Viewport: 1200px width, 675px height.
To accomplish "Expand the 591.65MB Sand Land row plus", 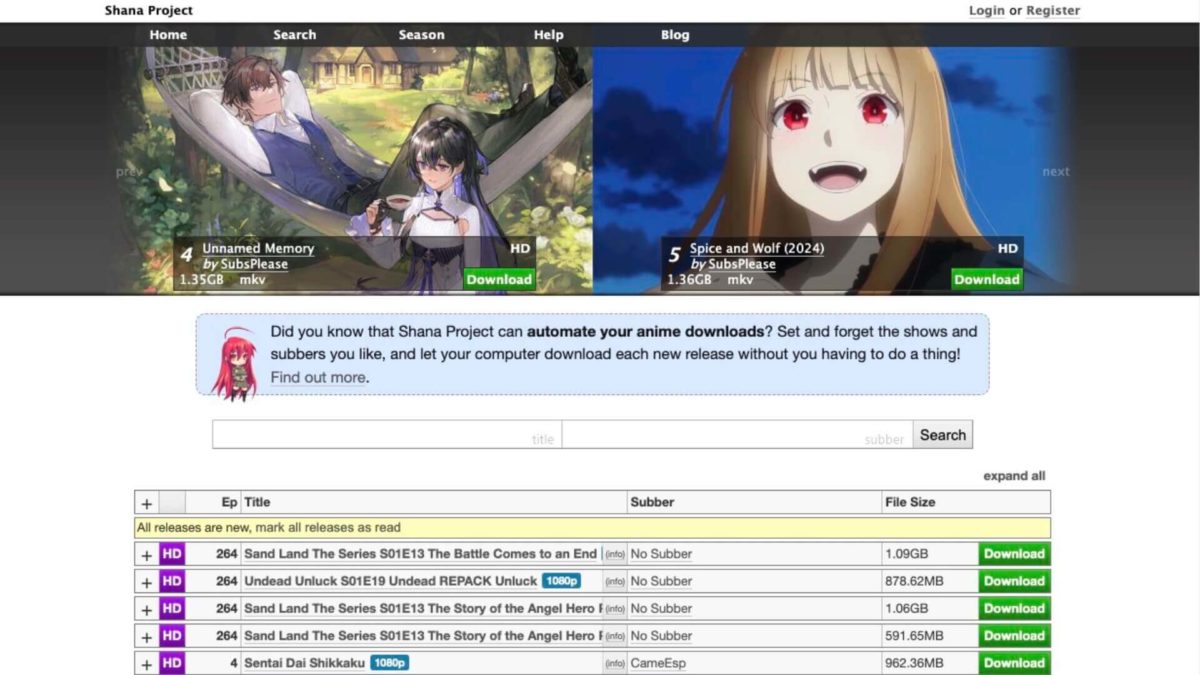I will point(146,635).
